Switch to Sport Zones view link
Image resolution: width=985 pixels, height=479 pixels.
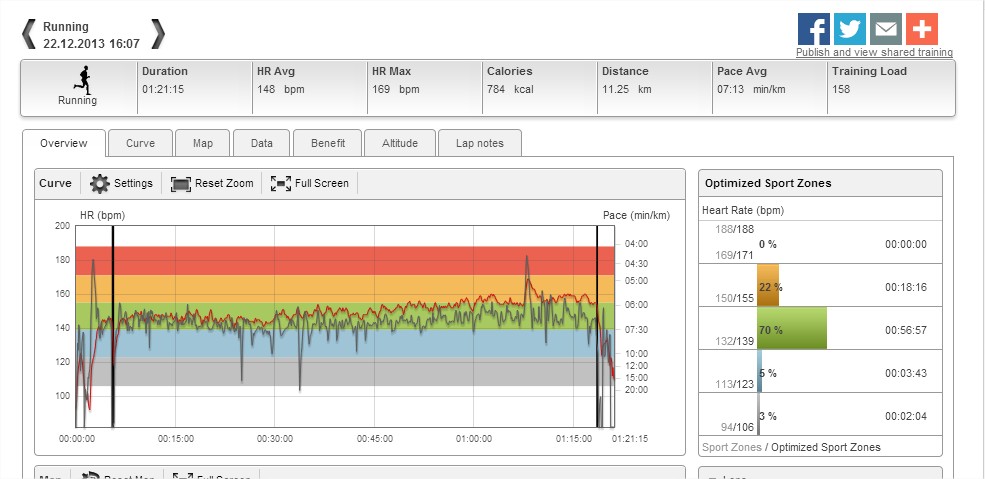click(x=731, y=447)
